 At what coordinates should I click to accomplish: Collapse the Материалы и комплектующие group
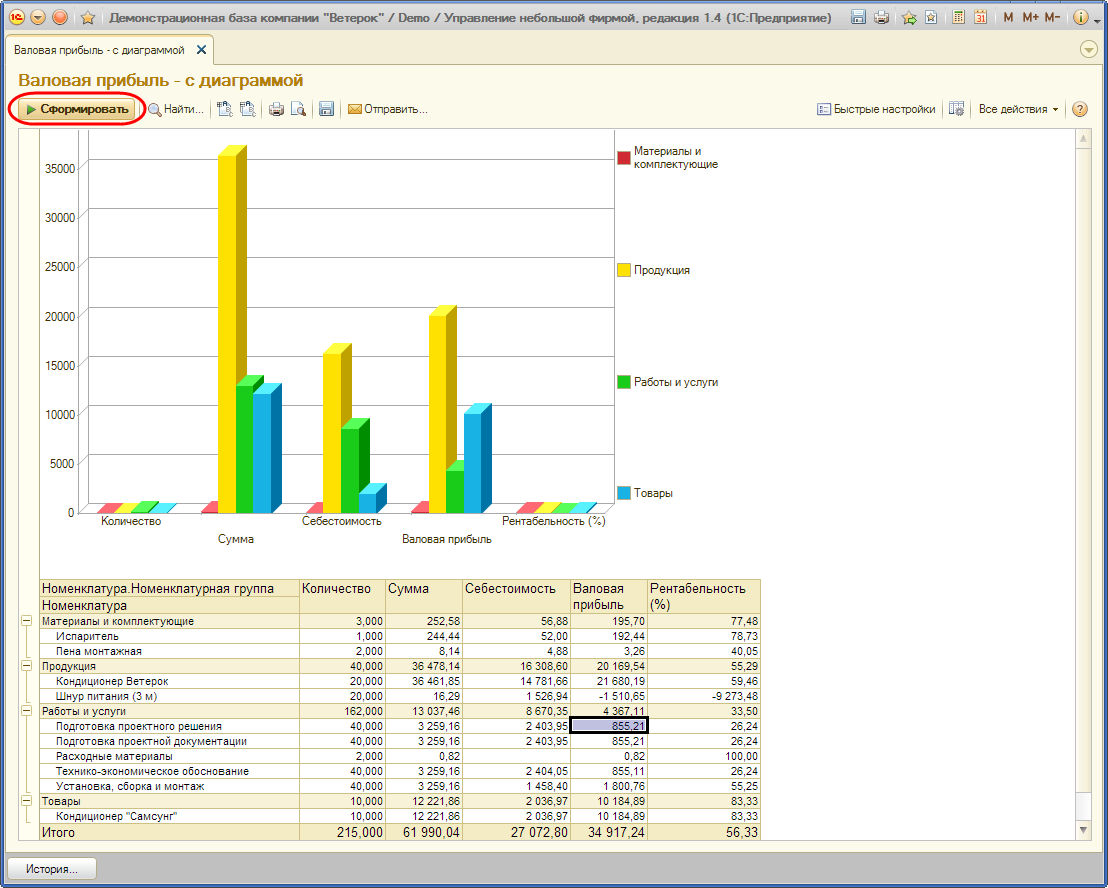point(27,621)
